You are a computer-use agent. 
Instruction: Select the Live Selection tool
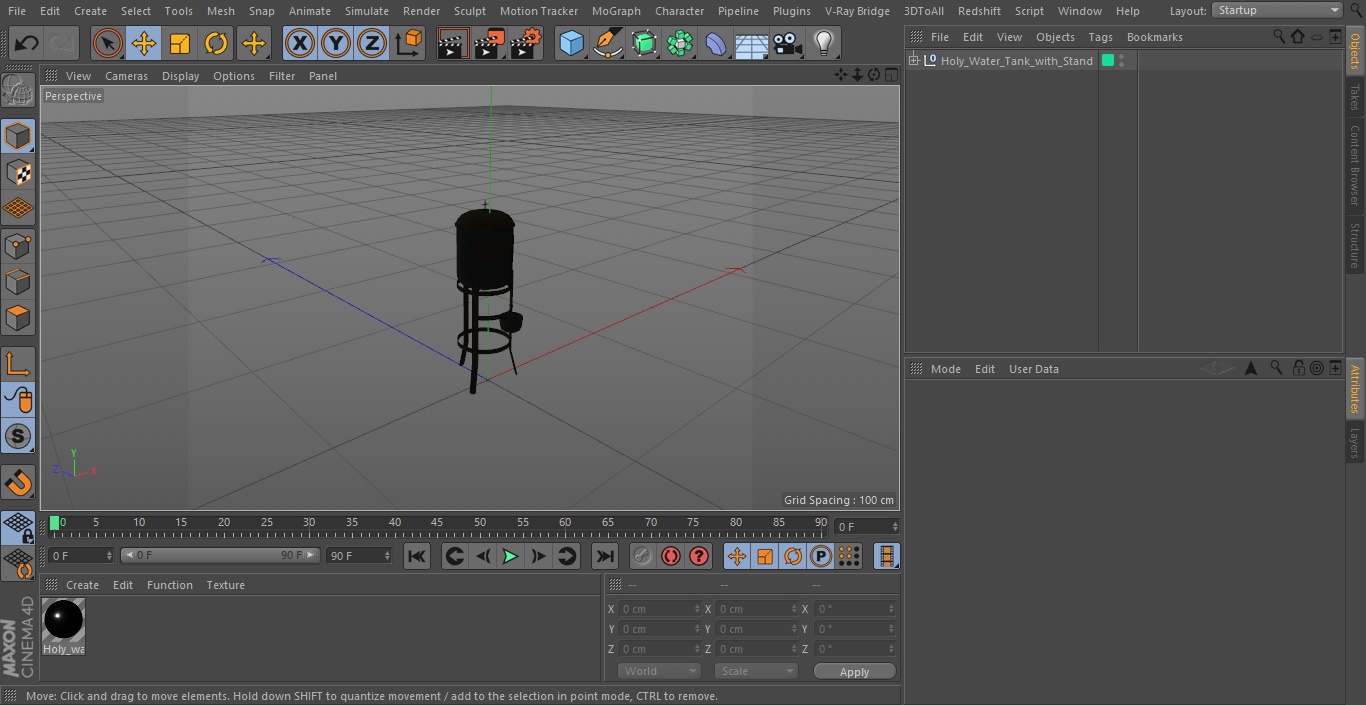(x=107, y=43)
